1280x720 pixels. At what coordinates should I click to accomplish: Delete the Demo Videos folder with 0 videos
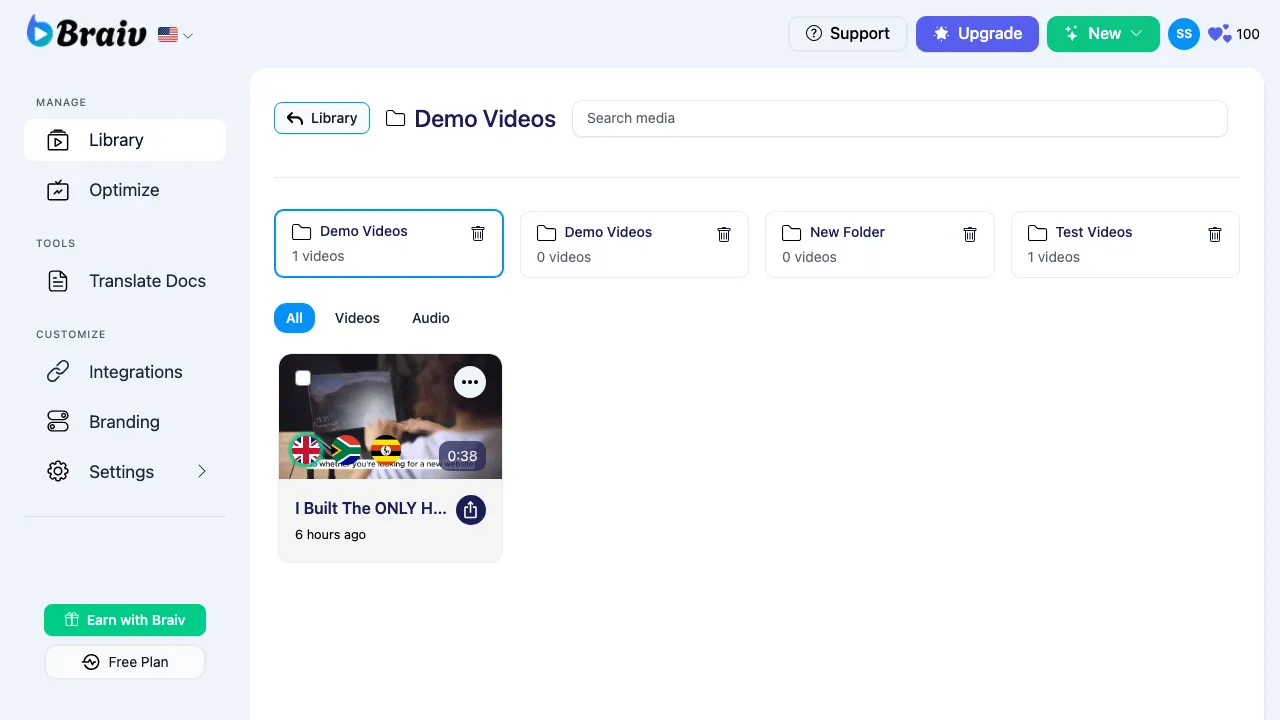tap(724, 234)
